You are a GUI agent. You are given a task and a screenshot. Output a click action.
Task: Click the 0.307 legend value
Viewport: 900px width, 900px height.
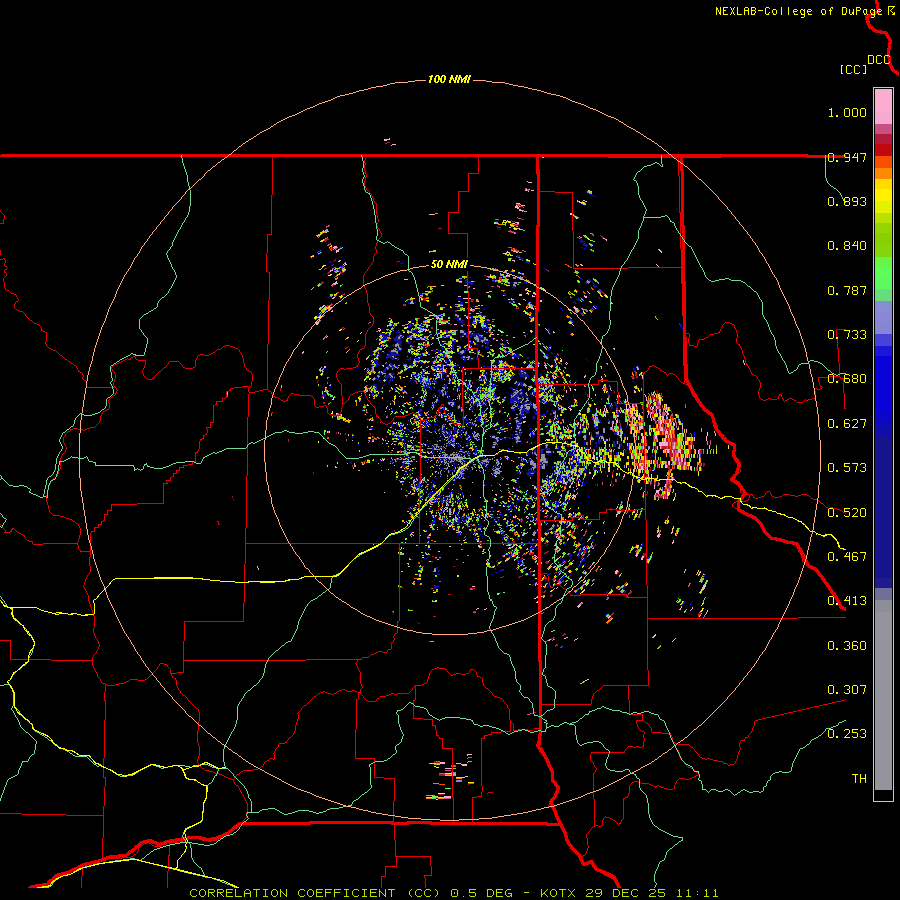pyautogui.click(x=847, y=690)
